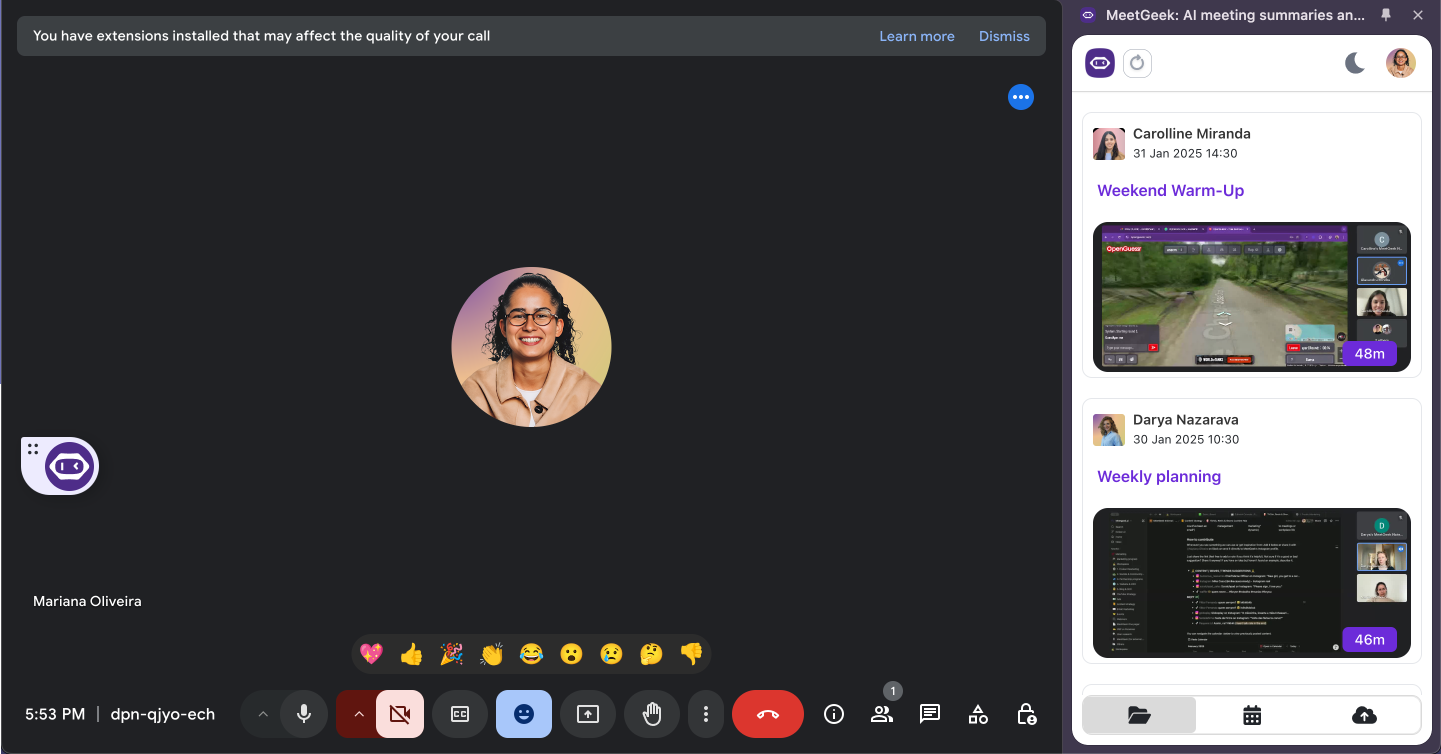Expand video settings chevron beside camera
This screenshot has height=754, width=1441.
pyautogui.click(x=358, y=714)
